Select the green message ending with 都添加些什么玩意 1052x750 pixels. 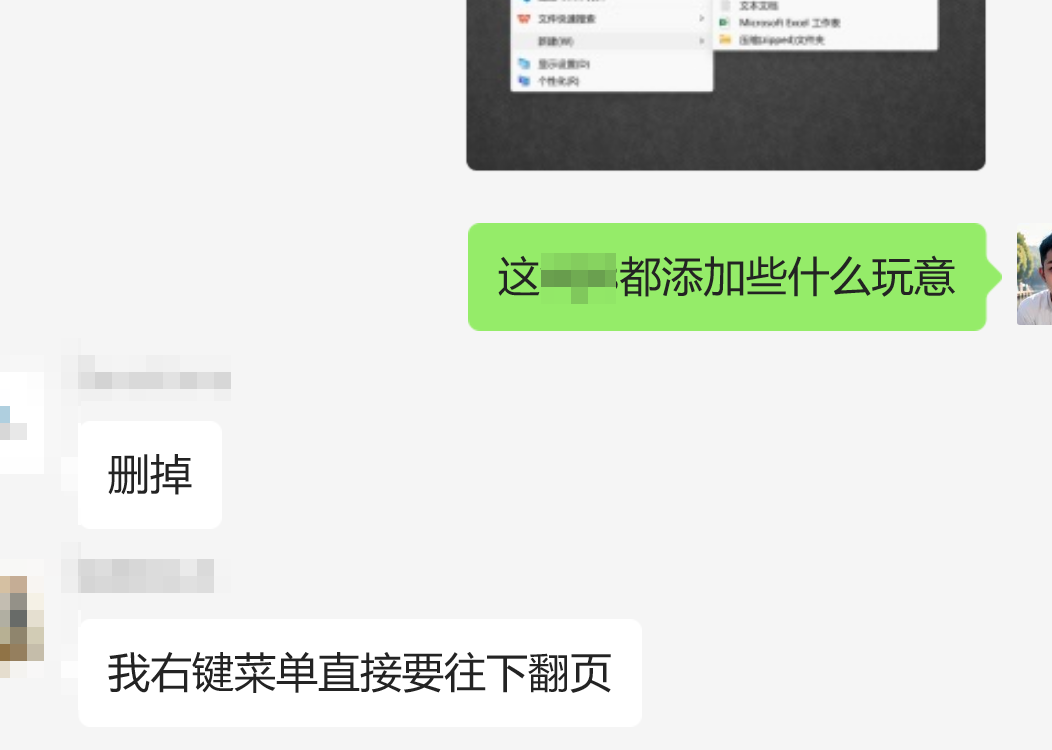coord(727,276)
